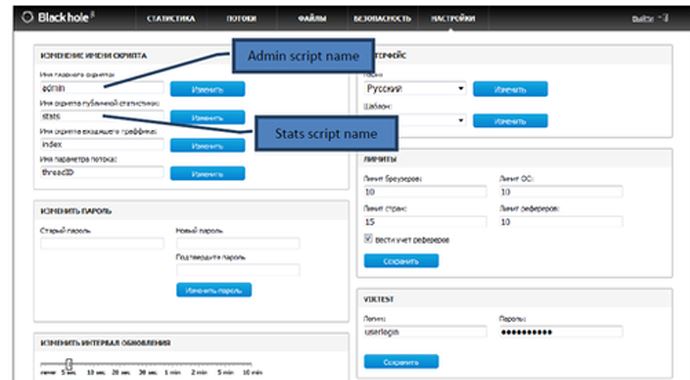Focus the OS limit field

click(561, 192)
